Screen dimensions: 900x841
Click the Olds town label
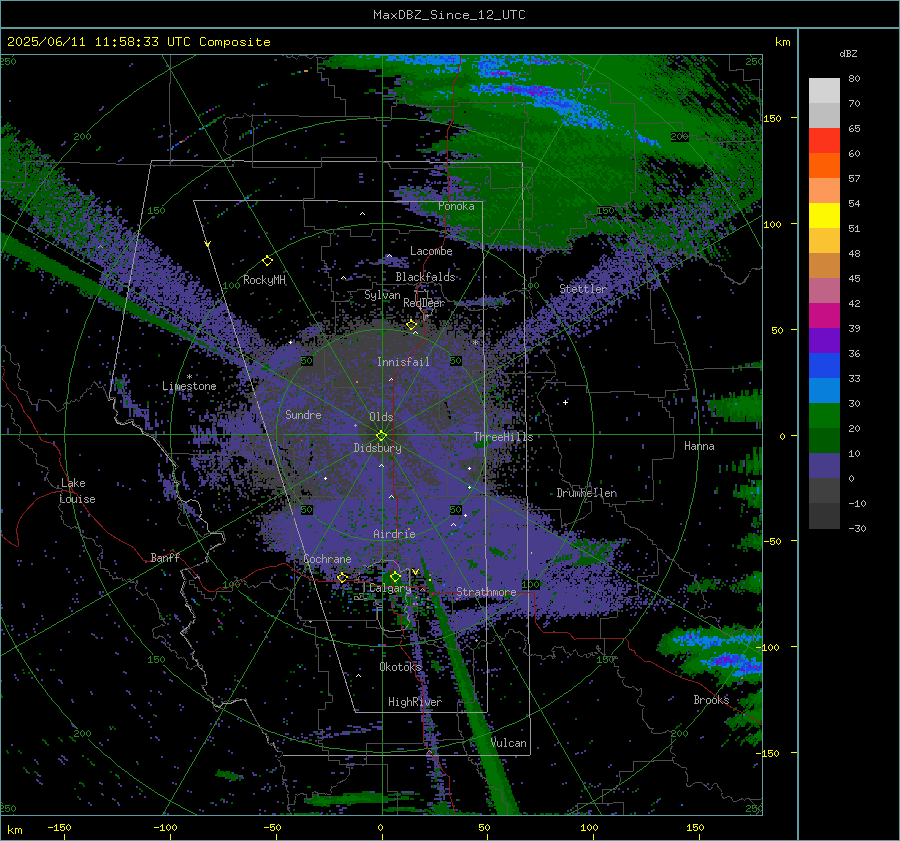click(381, 417)
